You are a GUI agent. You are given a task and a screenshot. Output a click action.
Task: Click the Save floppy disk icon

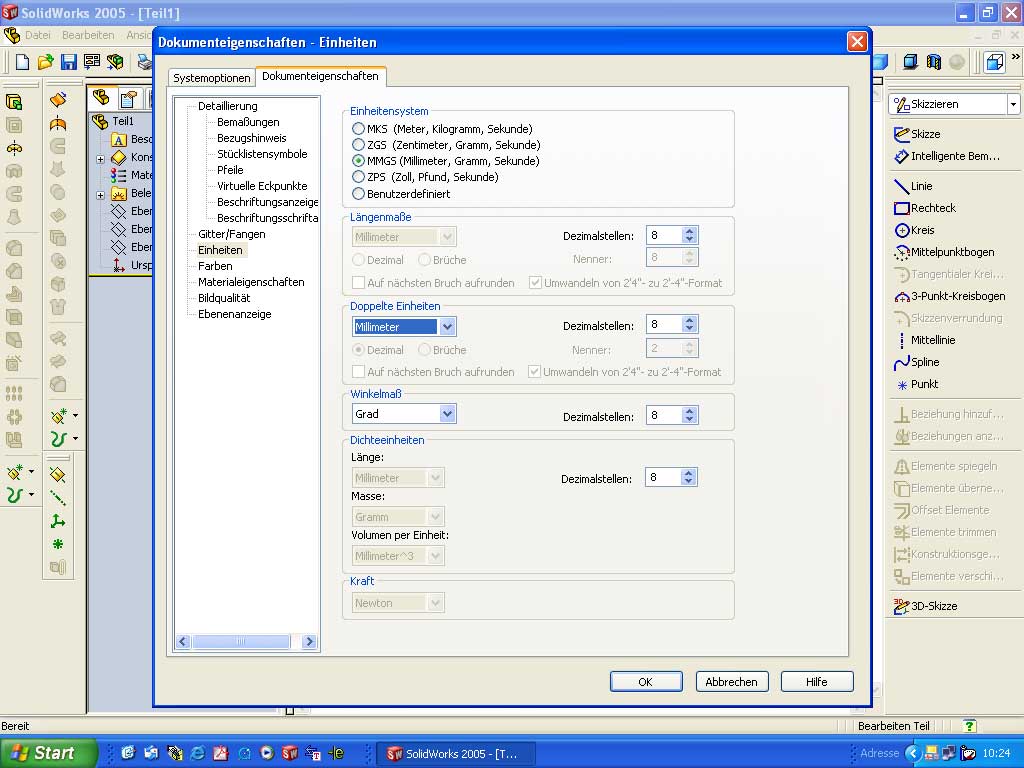pos(69,62)
